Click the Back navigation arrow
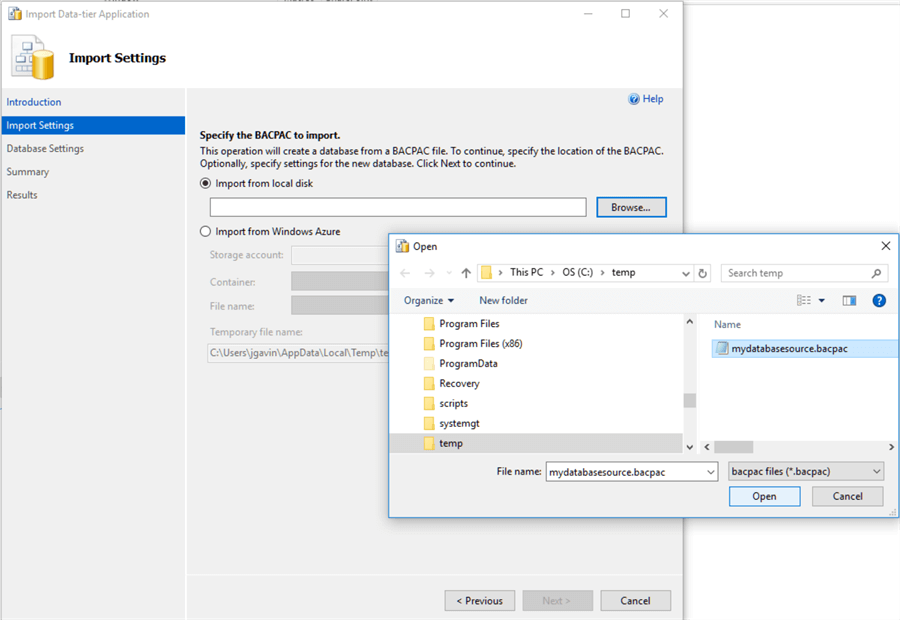The width and height of the screenshot is (900, 620). 405,273
